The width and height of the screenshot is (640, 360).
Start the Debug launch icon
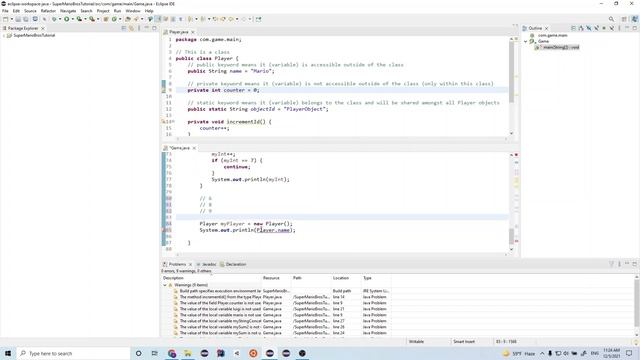pyautogui.click(x=54, y=19)
